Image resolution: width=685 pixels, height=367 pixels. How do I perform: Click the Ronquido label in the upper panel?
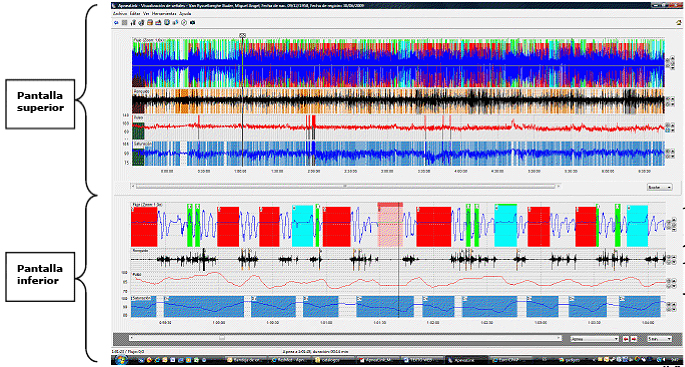click(x=142, y=91)
